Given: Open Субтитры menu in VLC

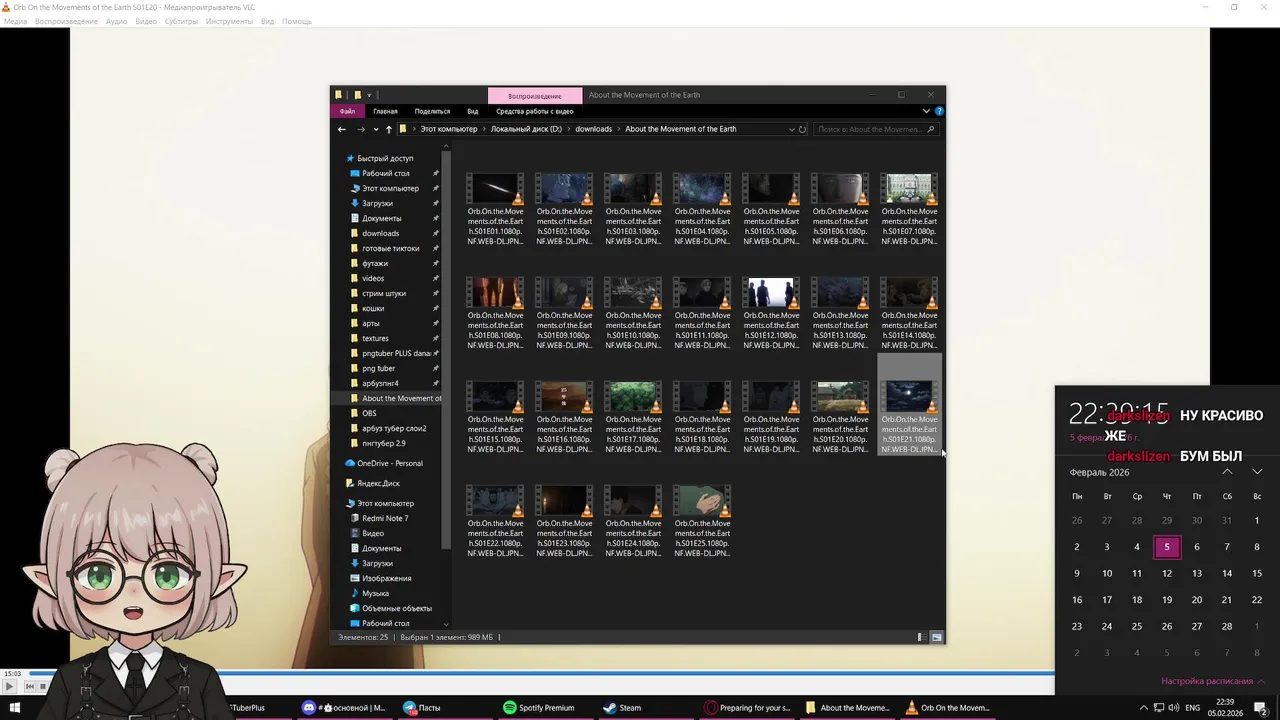Looking at the screenshot, I should point(181,21).
